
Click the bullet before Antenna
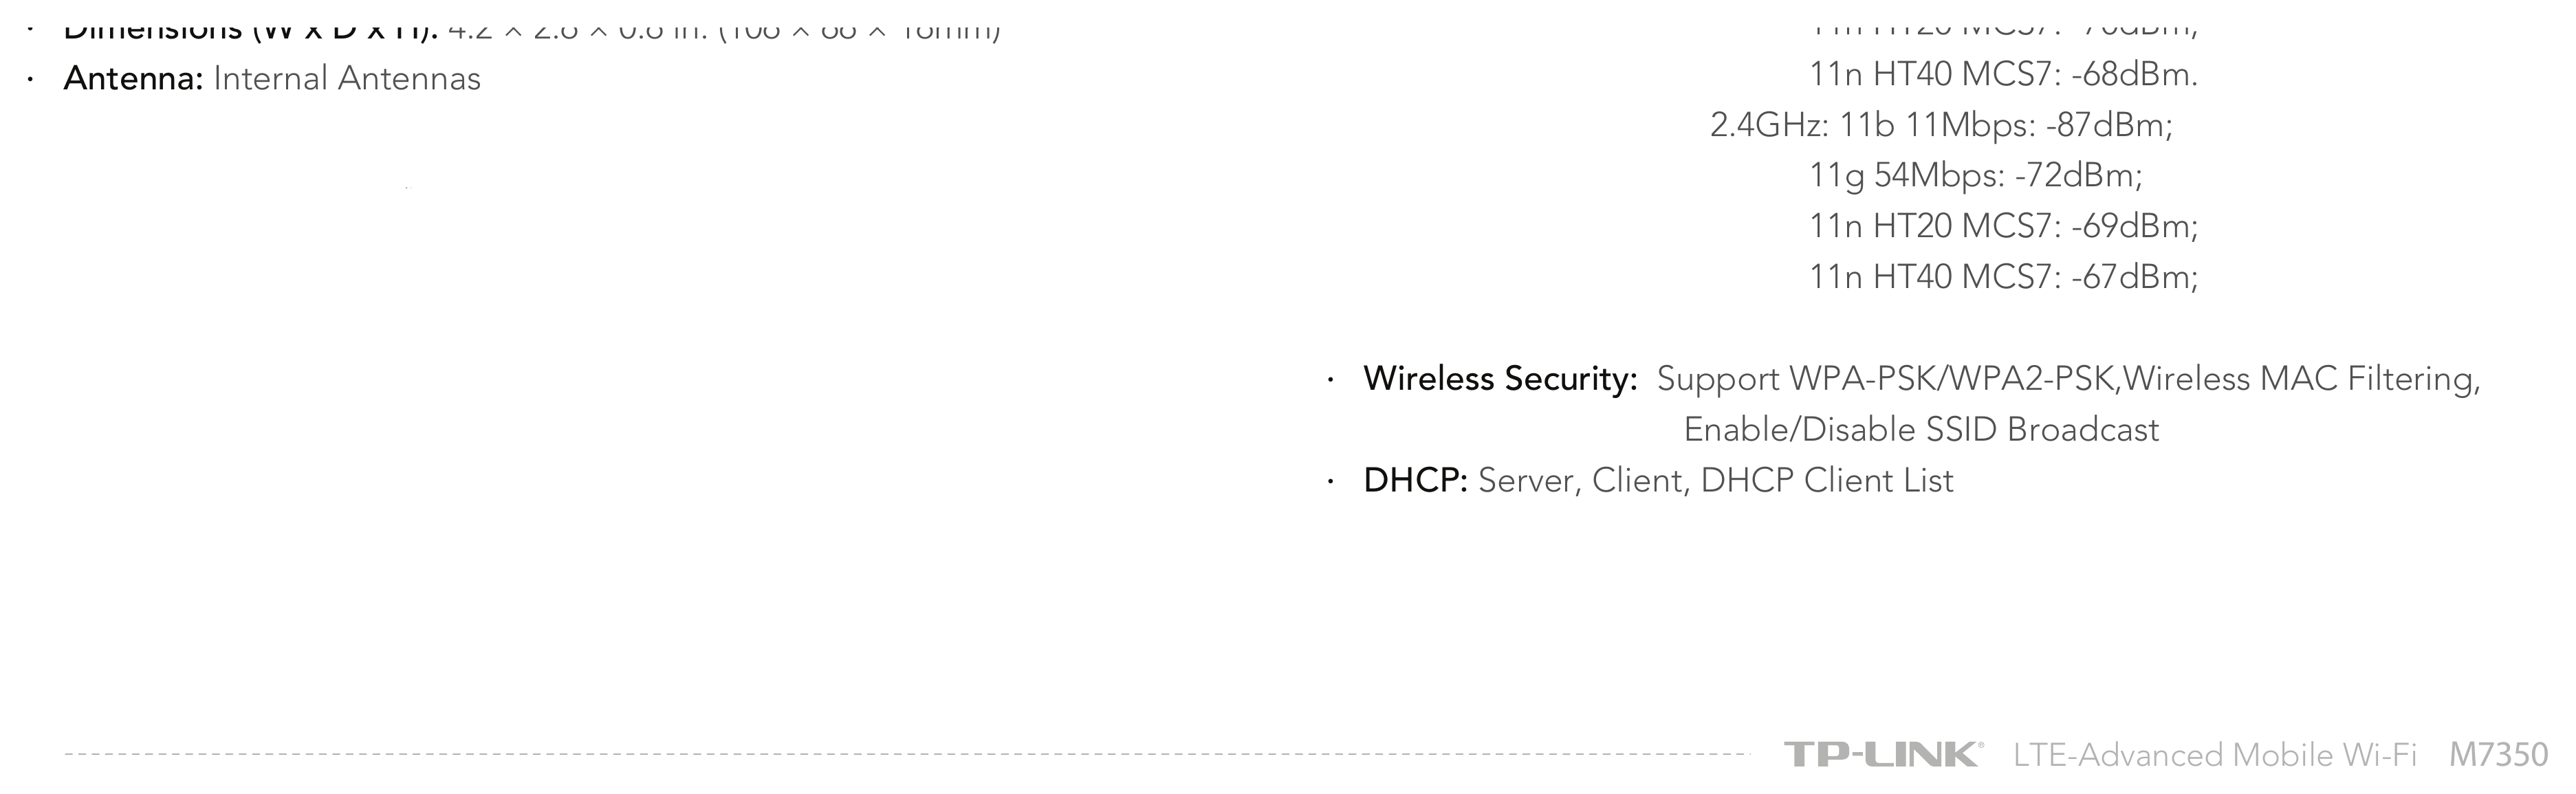pos(31,79)
